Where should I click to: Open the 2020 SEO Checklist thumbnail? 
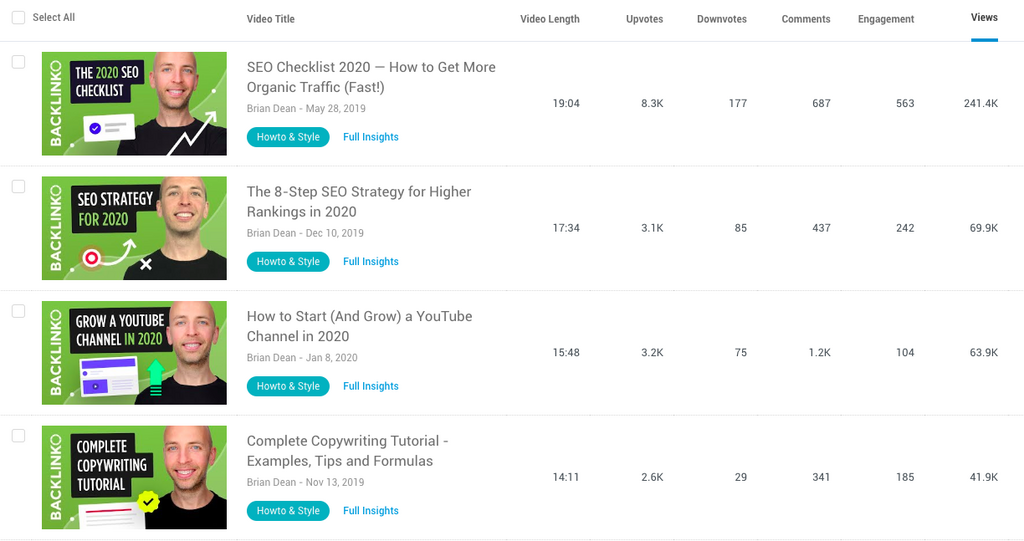pyautogui.click(x=134, y=104)
